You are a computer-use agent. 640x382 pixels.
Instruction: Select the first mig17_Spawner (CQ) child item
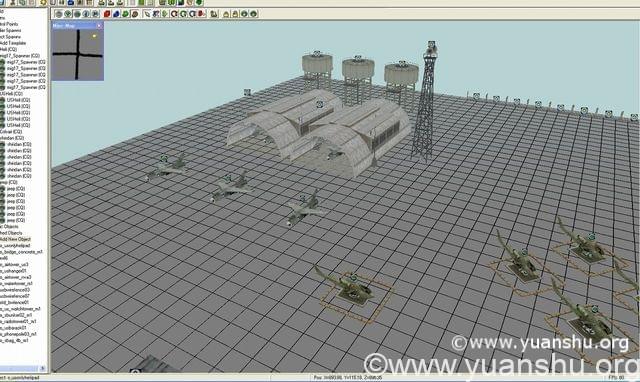[26, 62]
